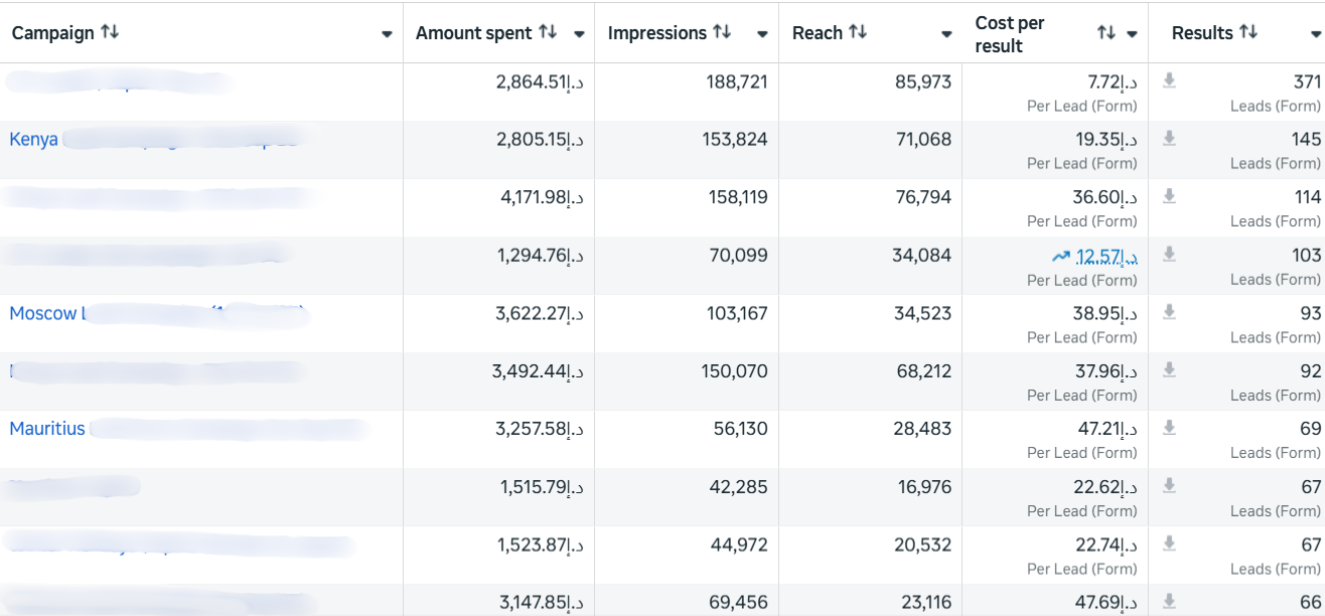1325x616 pixels.
Task: Open the Moscow campaign link
Action: 44,313
